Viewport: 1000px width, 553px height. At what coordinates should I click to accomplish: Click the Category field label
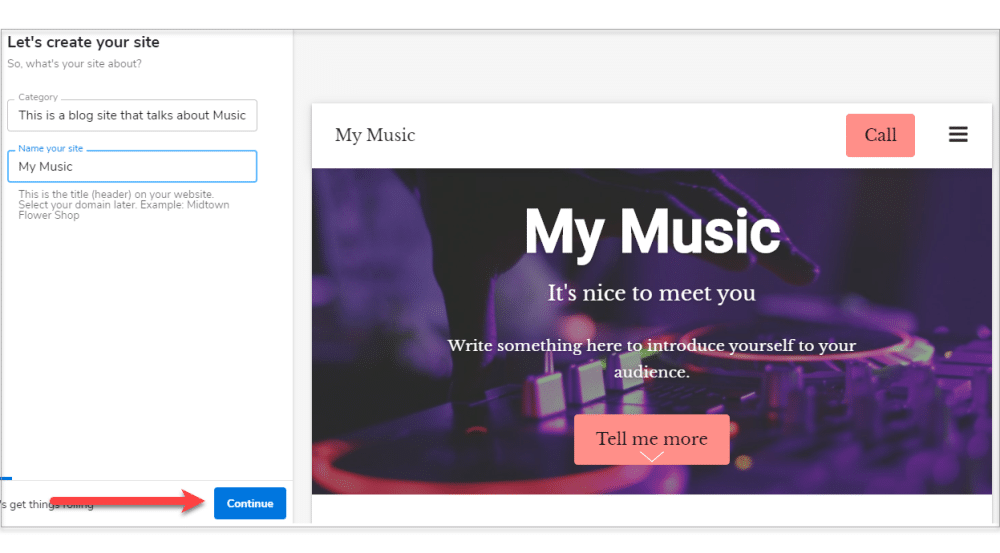(x=38, y=98)
